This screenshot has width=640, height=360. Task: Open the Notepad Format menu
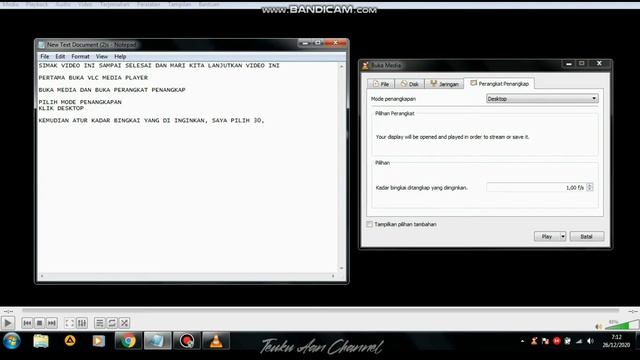80,56
